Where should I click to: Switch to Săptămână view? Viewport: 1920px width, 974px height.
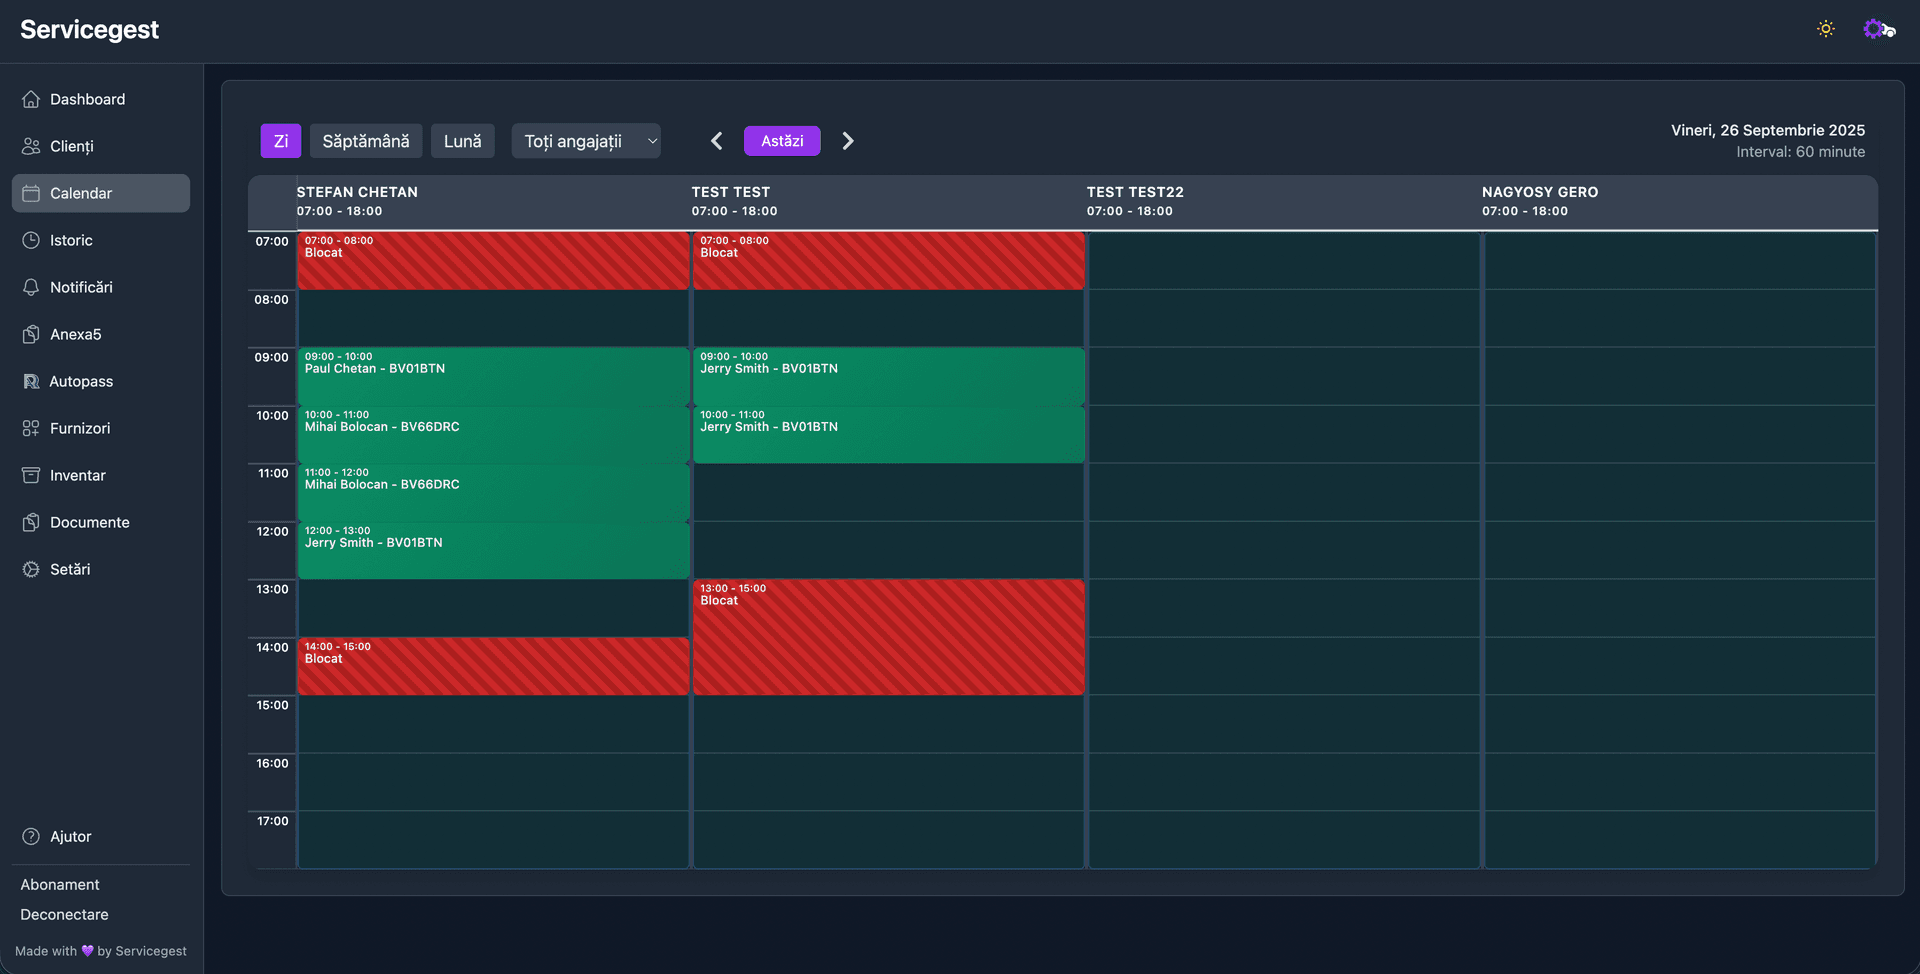point(366,141)
